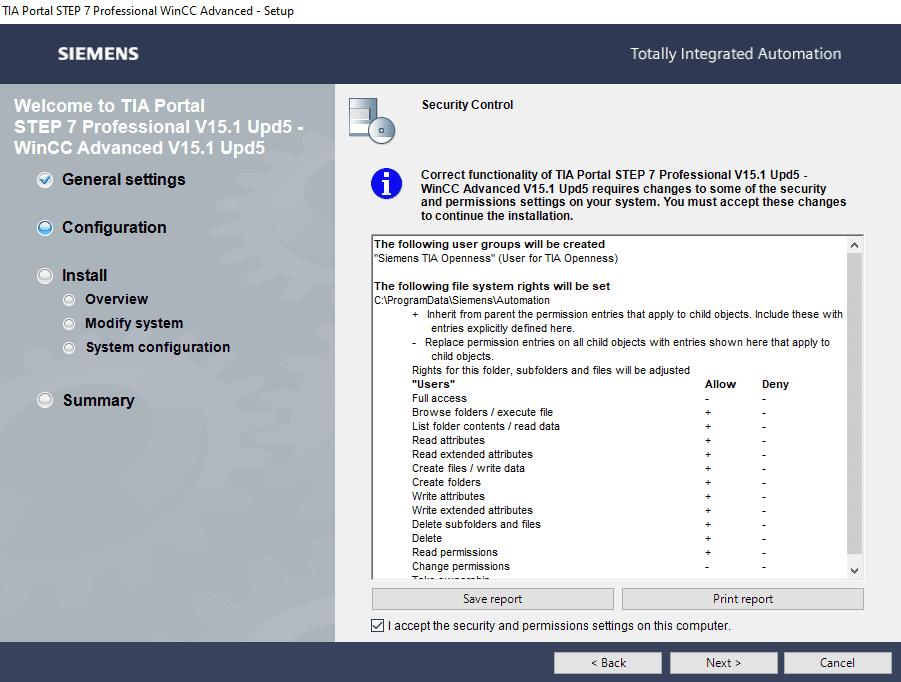Click the List folder contents / read data row
The height and width of the screenshot is (682, 901).
(x=589, y=426)
